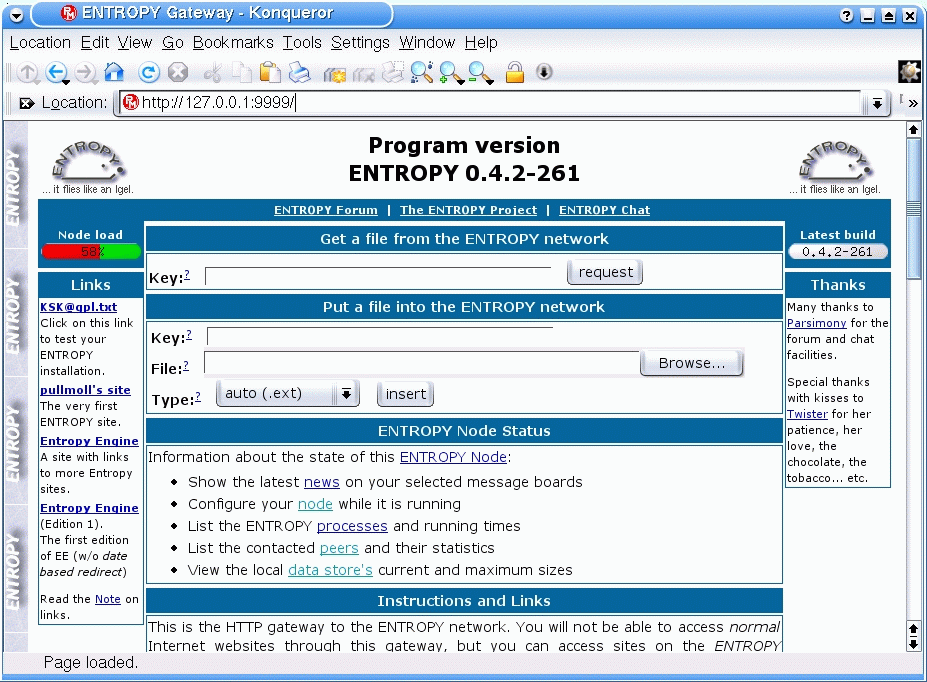Image resolution: width=927 pixels, height=682 pixels.
Task: Open the Twister link
Action: pyautogui.click(x=807, y=414)
